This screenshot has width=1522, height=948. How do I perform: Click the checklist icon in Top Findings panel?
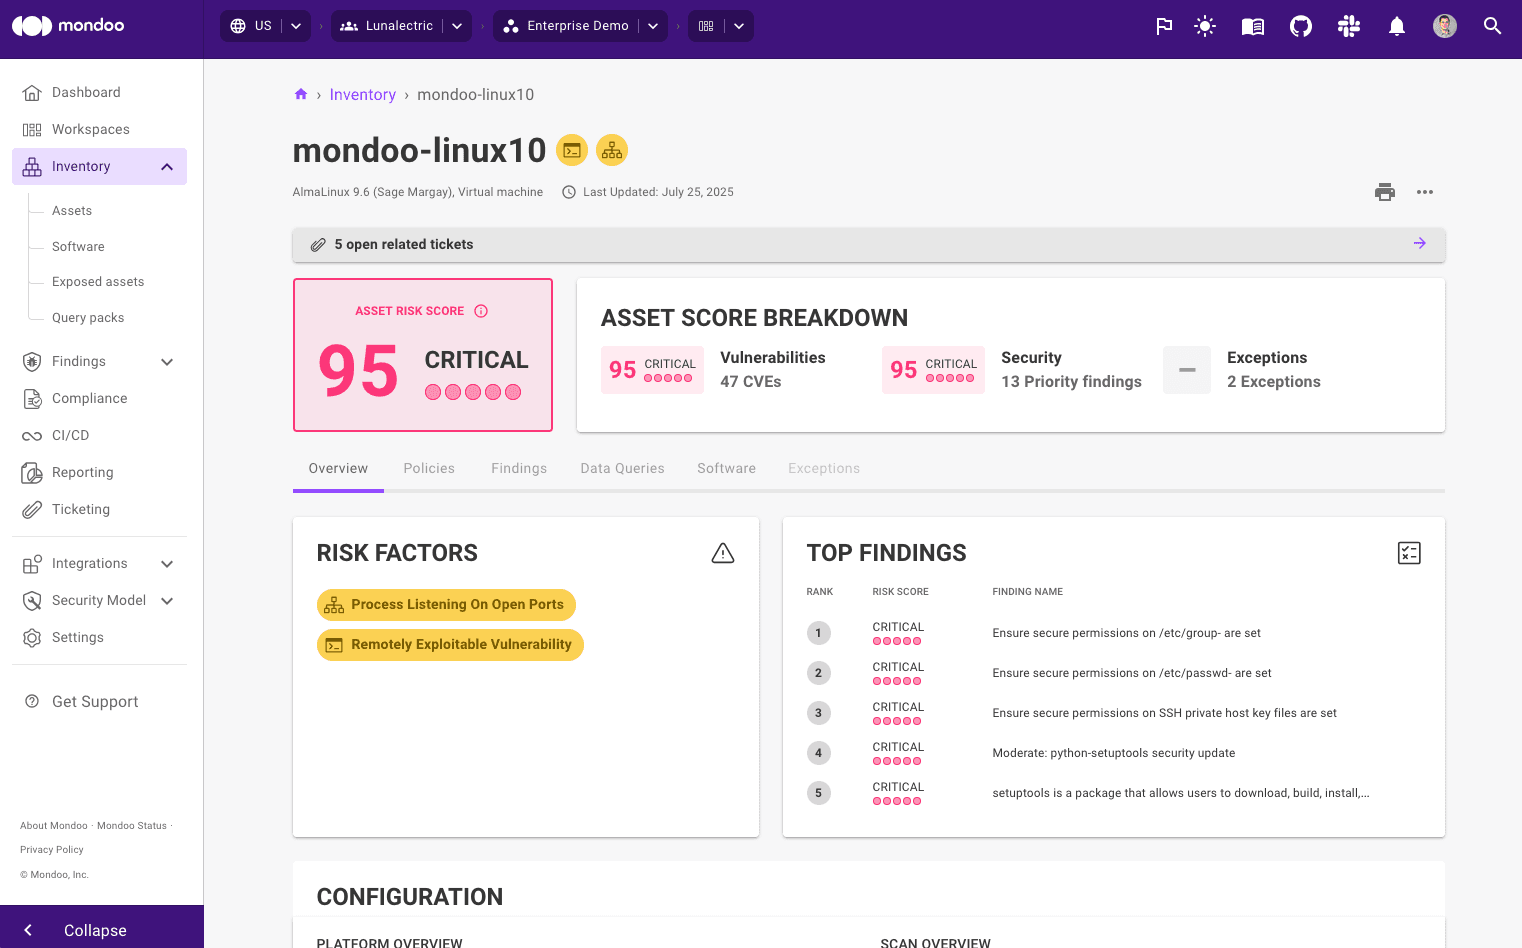(1409, 552)
